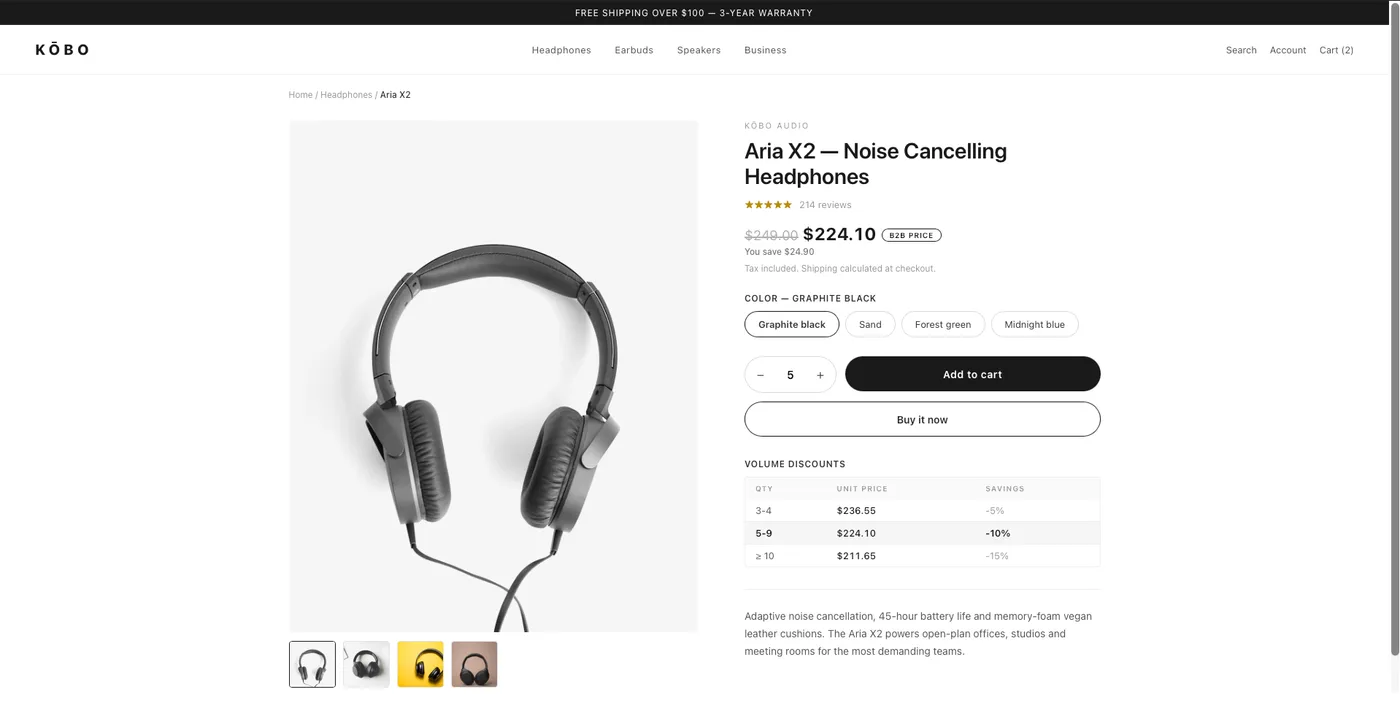View the brown background headphones thumbnail

tap(474, 664)
